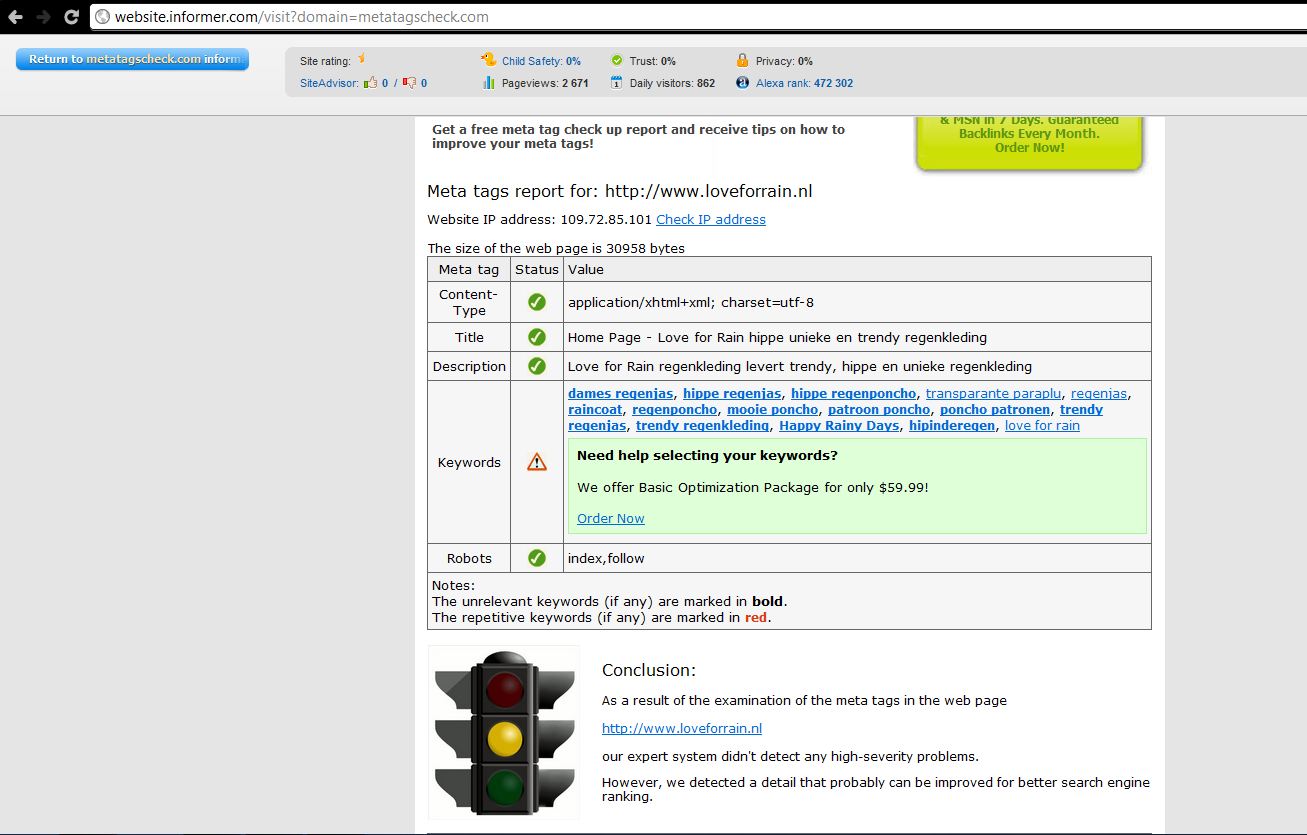Open the 'trendy regenkleding' keyword link
Viewport: 1307px width, 835px height.
[703, 426]
